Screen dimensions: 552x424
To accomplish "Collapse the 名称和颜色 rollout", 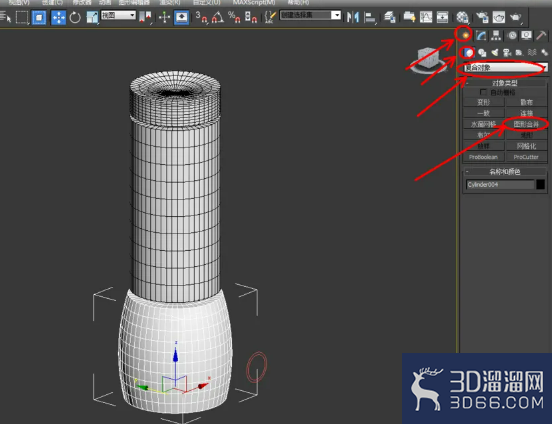I will coord(505,172).
